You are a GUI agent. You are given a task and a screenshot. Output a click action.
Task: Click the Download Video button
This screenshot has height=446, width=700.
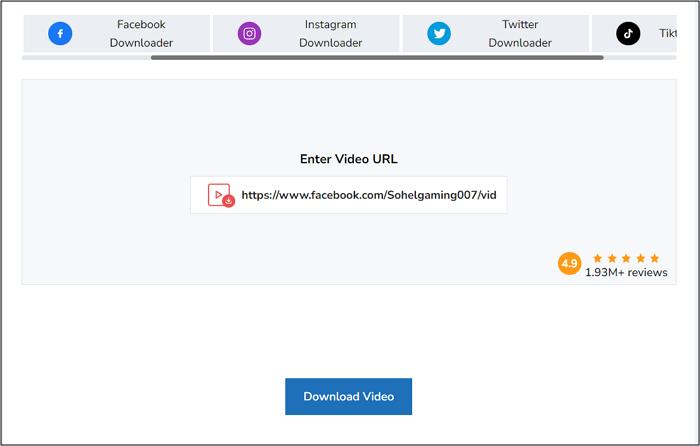point(348,396)
